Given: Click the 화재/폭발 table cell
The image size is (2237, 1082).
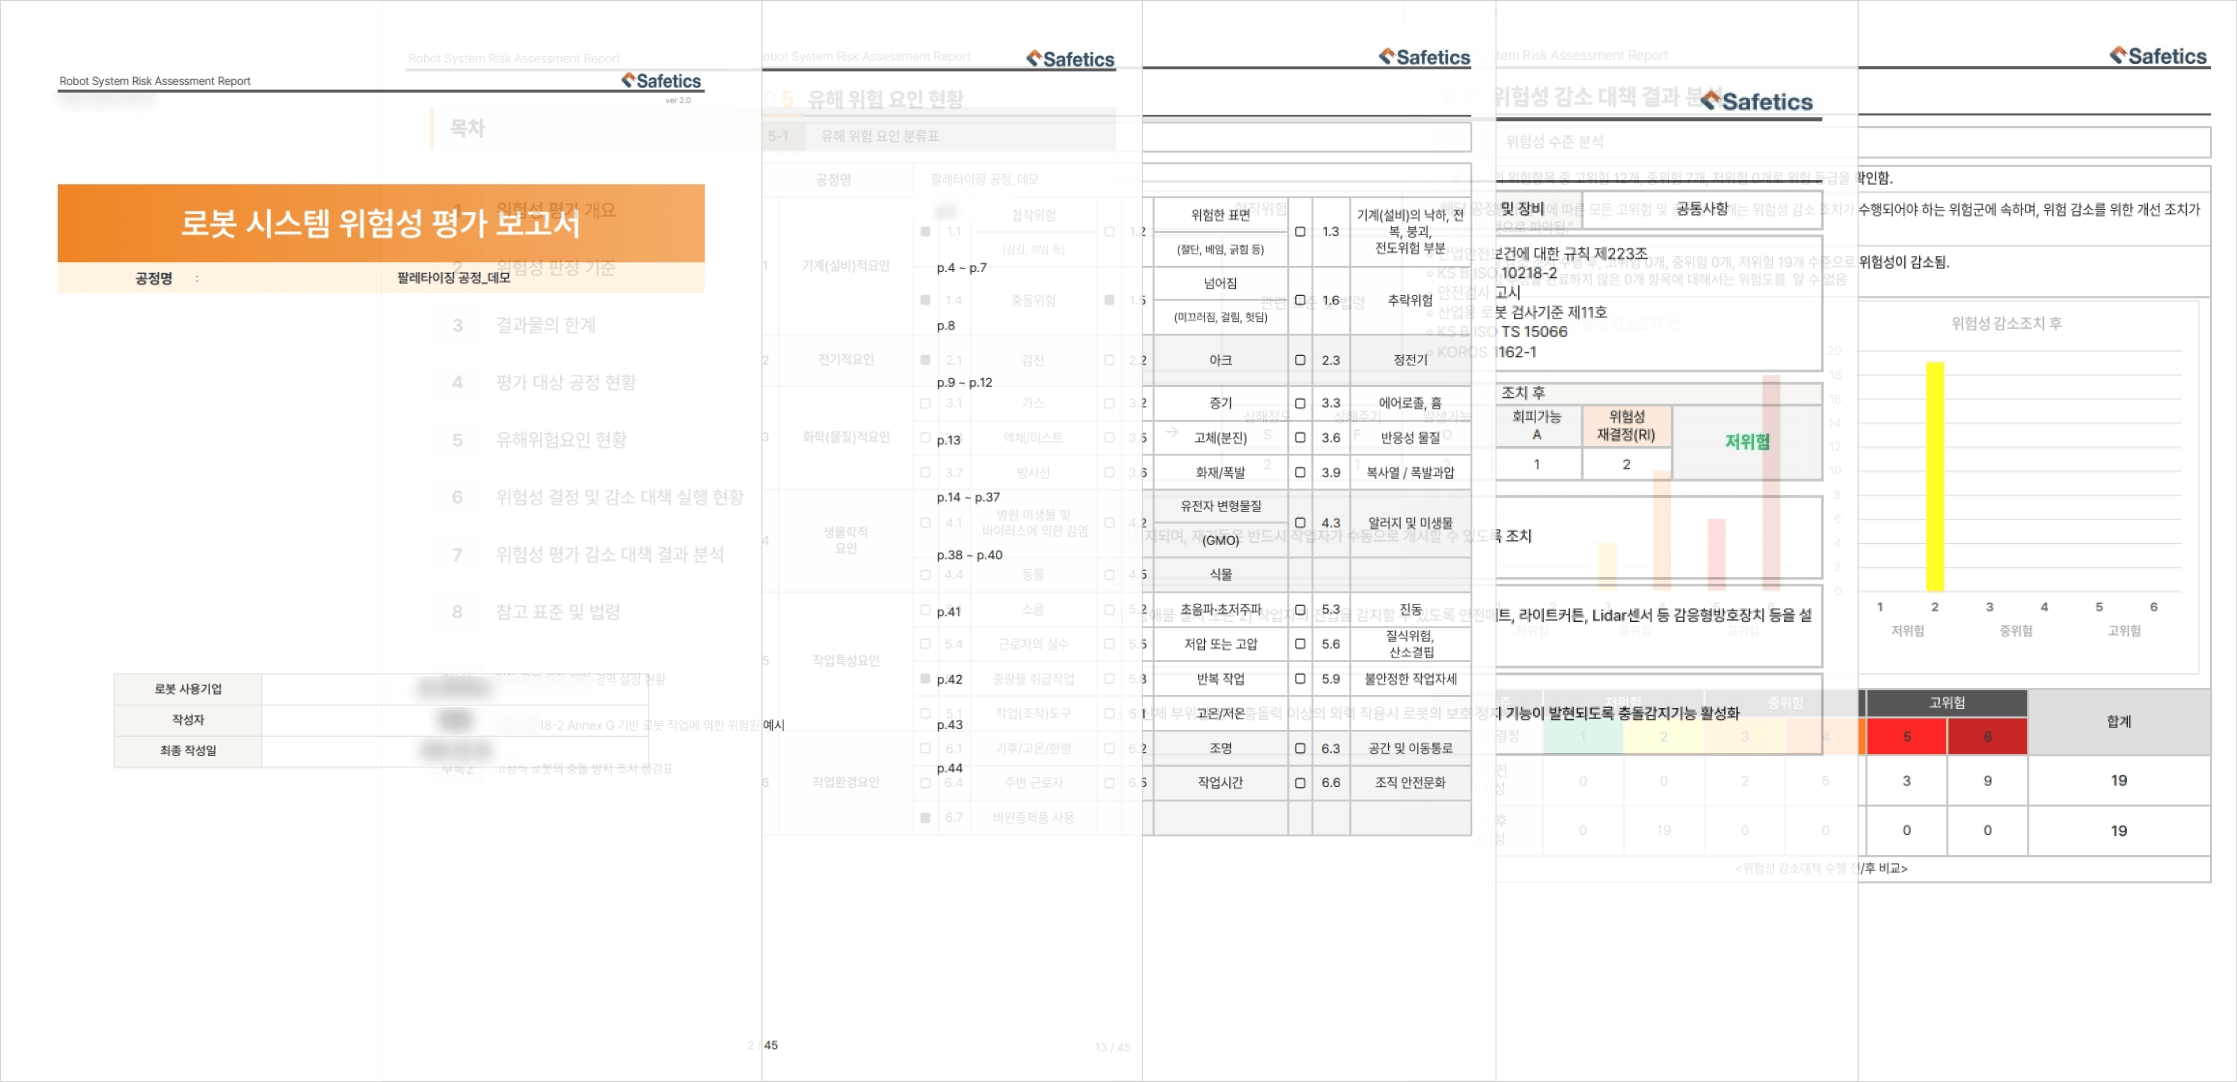Looking at the screenshot, I should pos(1220,472).
